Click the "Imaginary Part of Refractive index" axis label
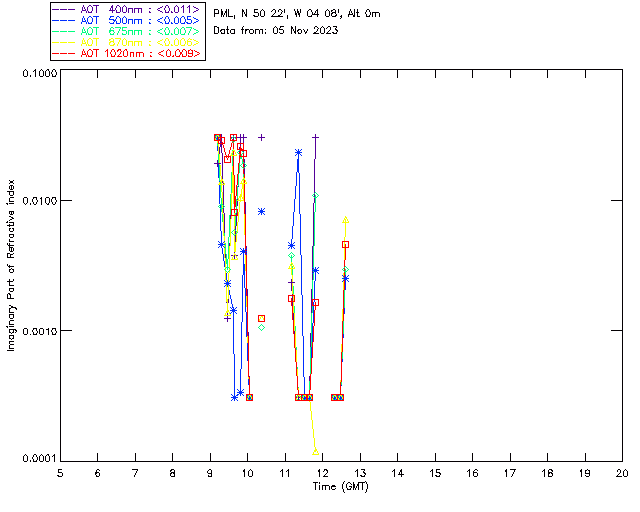 (x=11, y=265)
